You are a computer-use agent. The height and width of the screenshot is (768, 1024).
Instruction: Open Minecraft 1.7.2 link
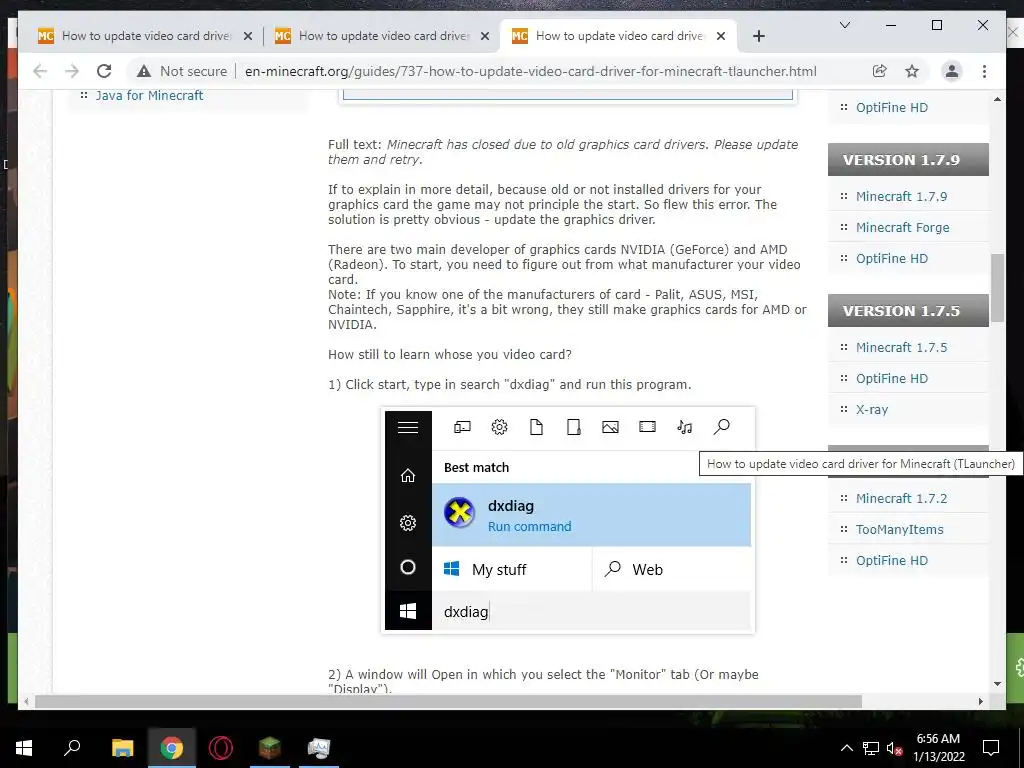tap(901, 498)
